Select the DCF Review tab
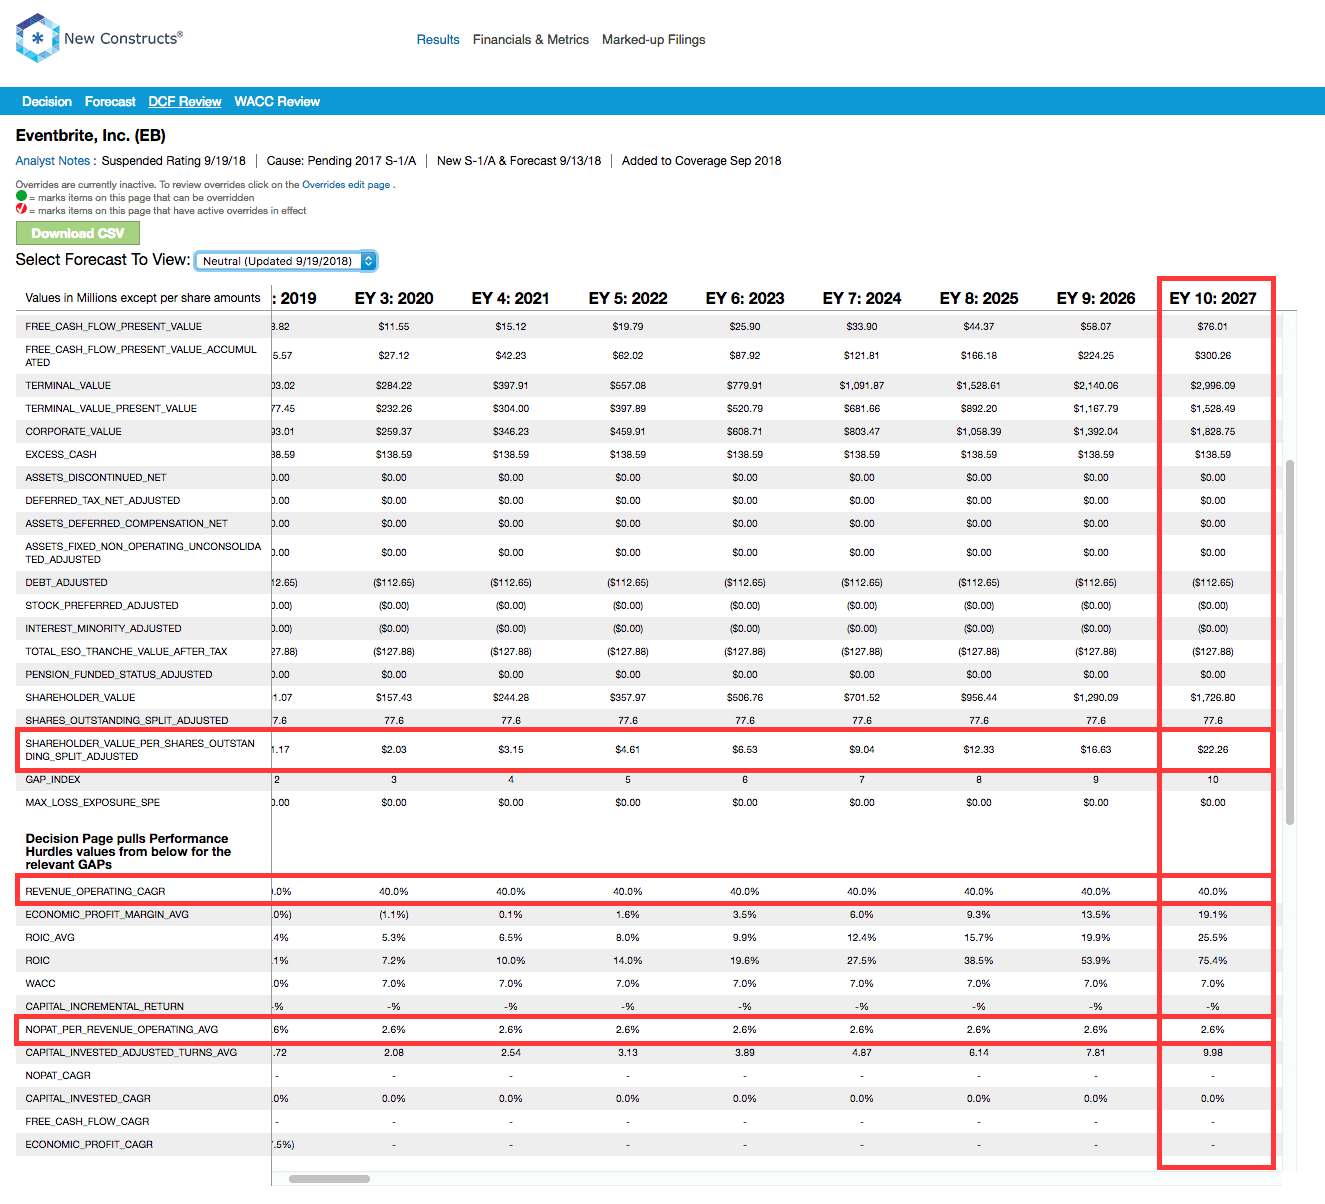 (185, 102)
